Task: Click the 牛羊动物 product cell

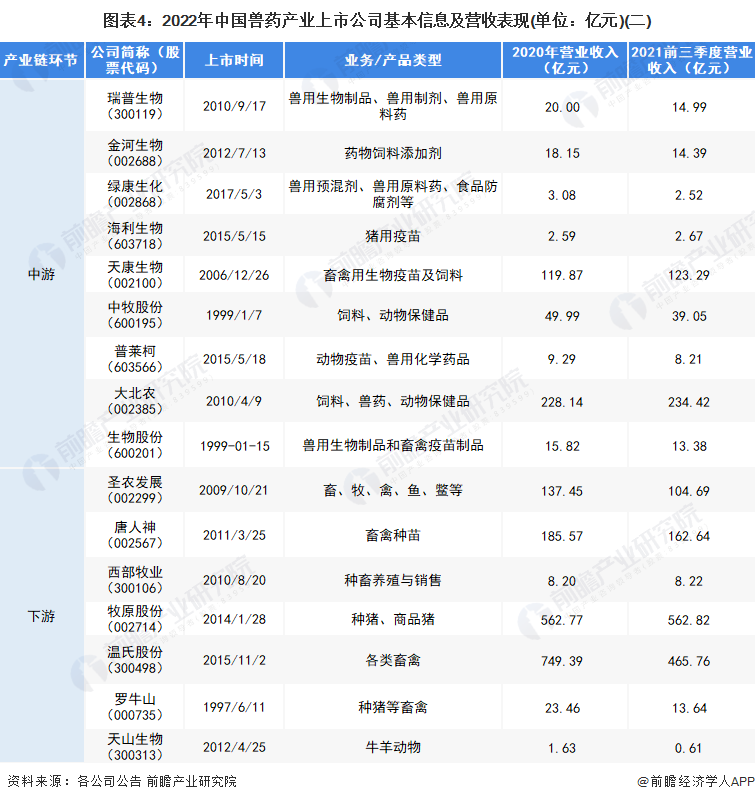Action: click(x=393, y=747)
